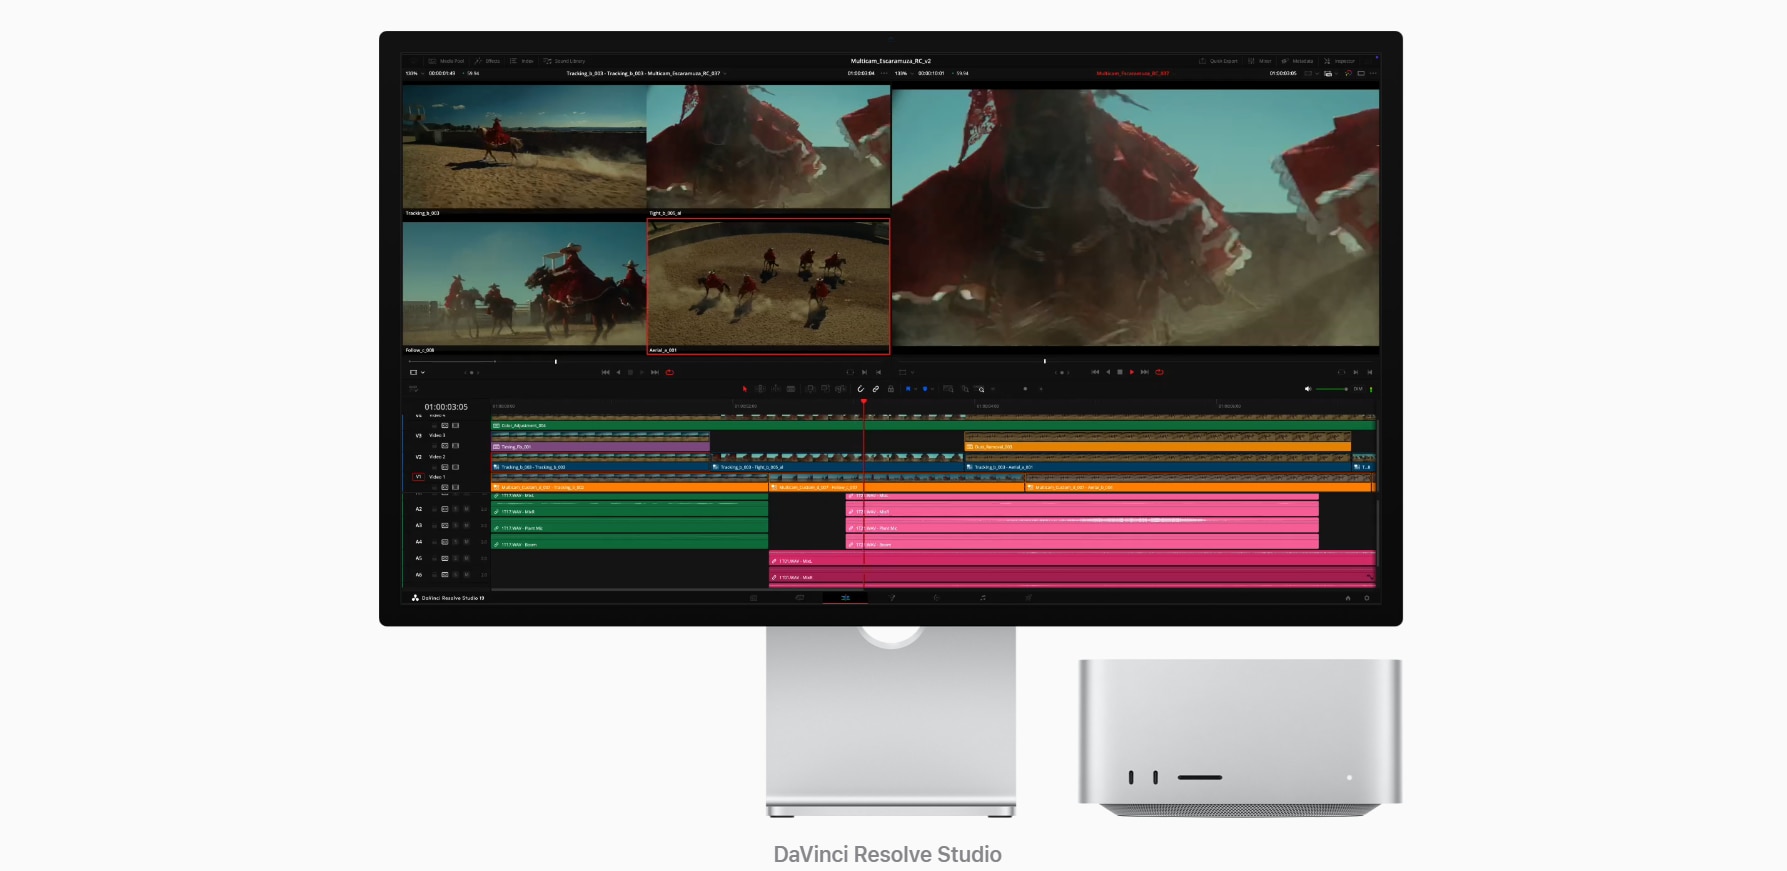Mute audio track A3

(x=466, y=526)
